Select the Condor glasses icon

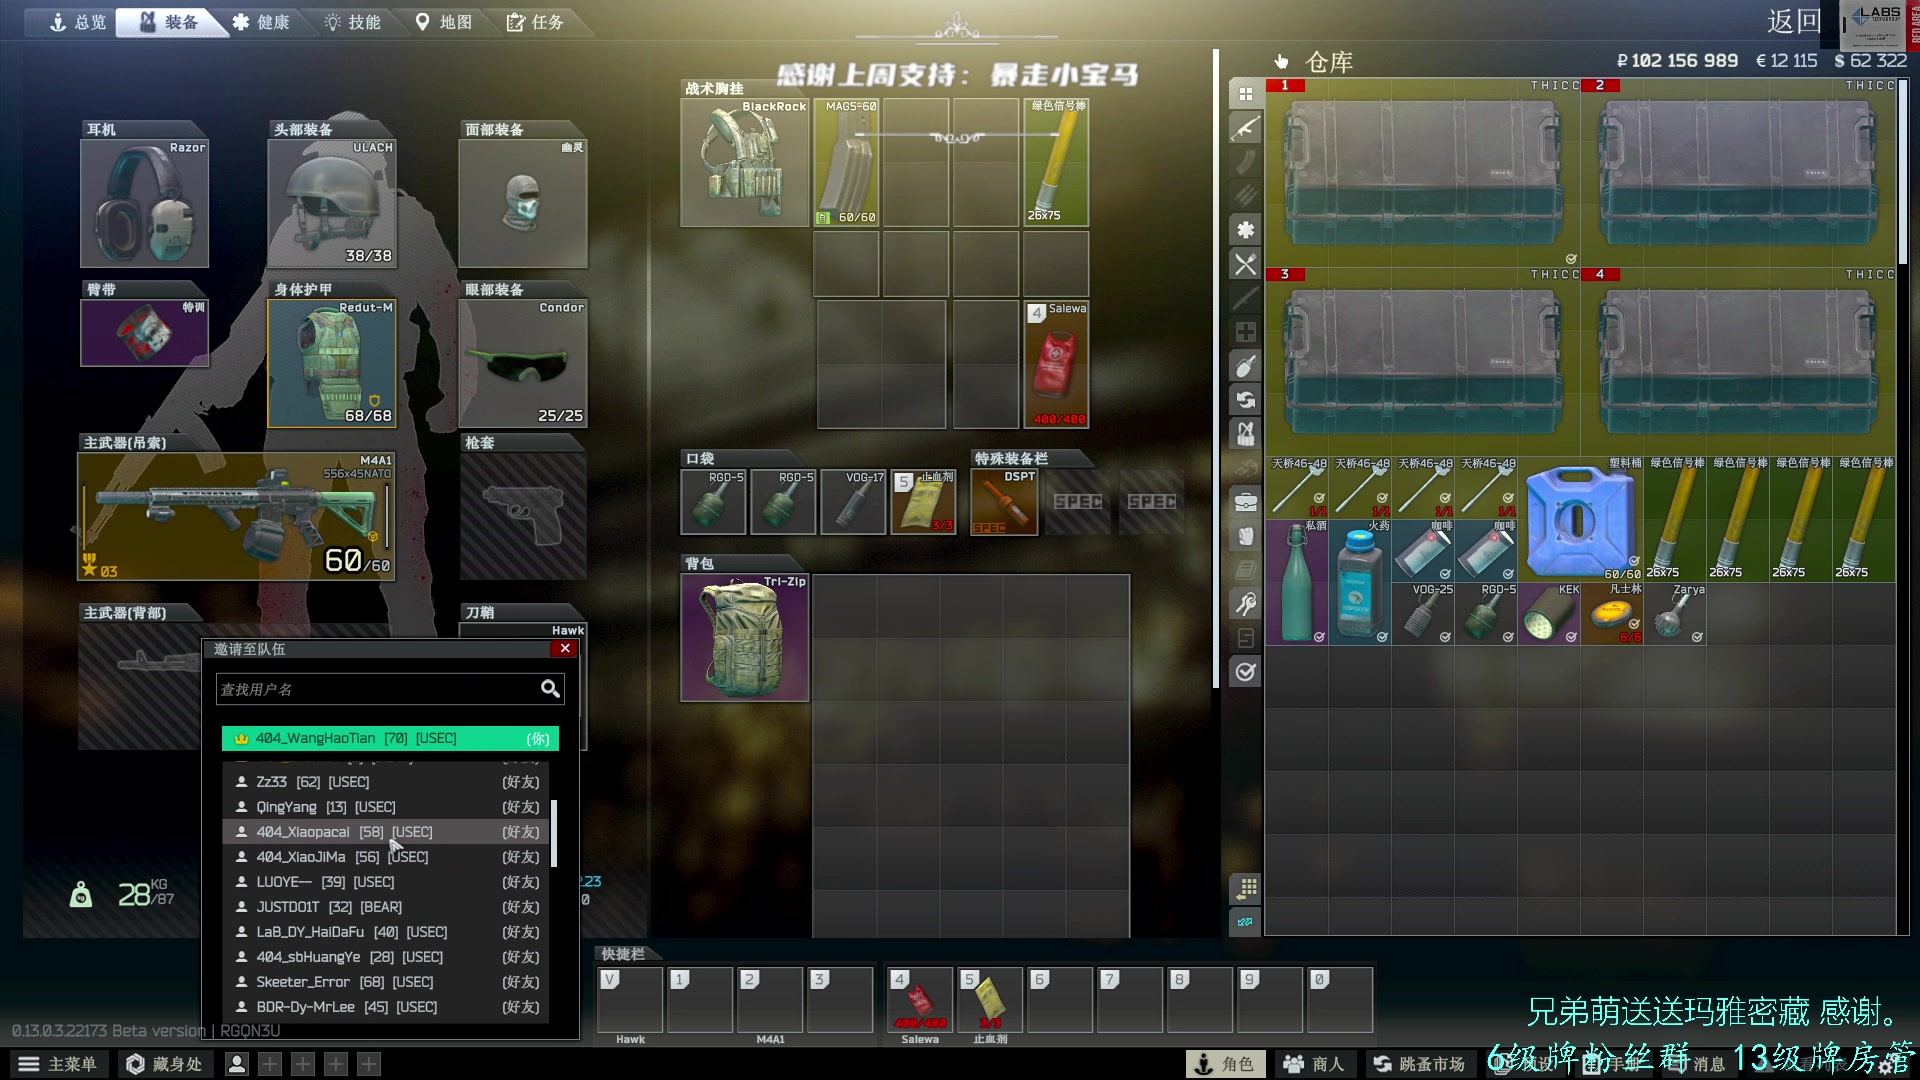(523, 364)
